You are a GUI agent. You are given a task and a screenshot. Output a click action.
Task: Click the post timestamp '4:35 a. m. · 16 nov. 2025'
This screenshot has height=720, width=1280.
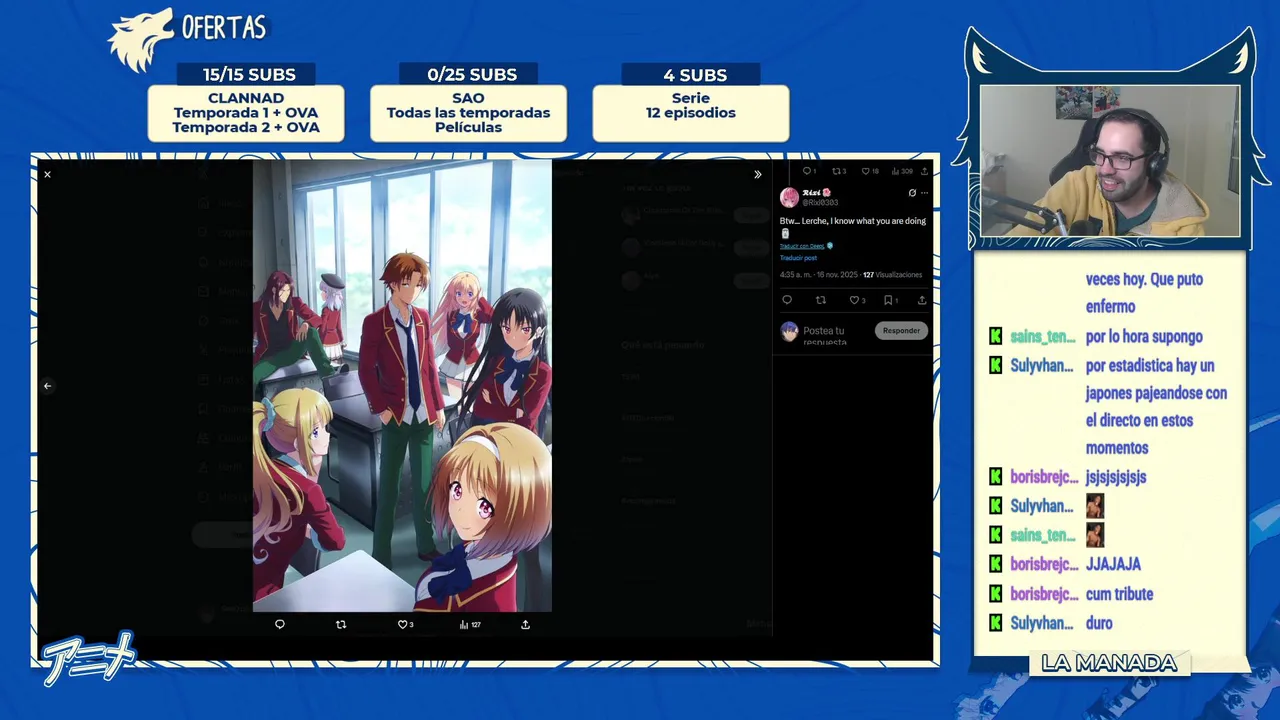(x=818, y=275)
